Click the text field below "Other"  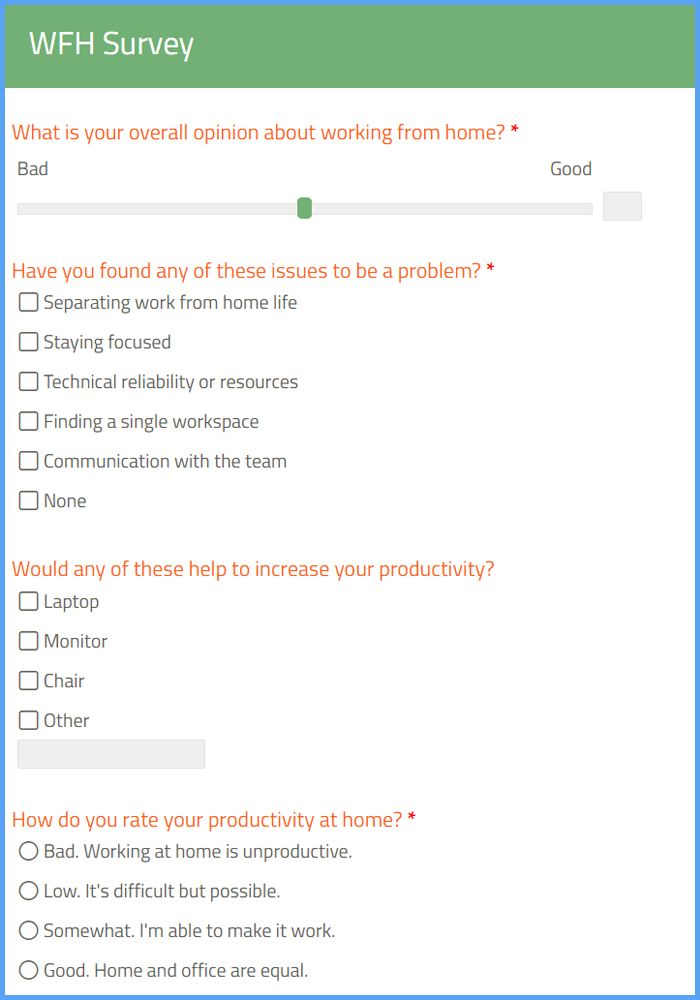[x=110, y=753]
